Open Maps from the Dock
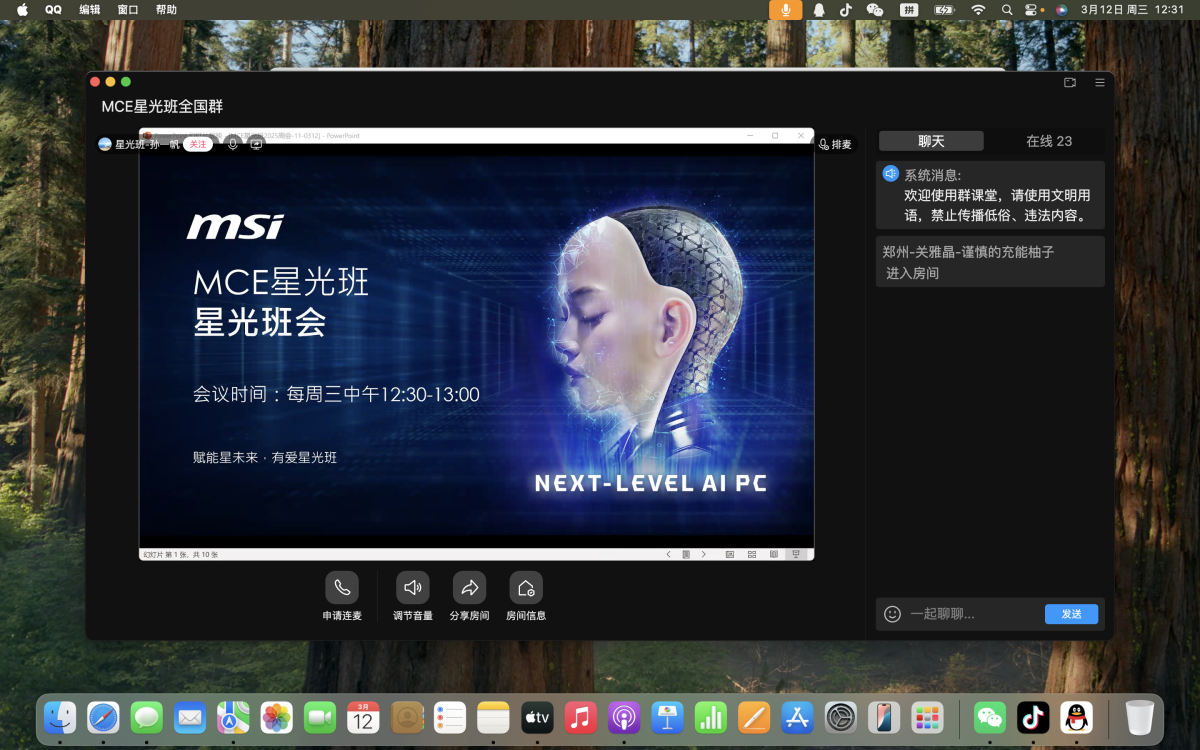 click(233, 717)
